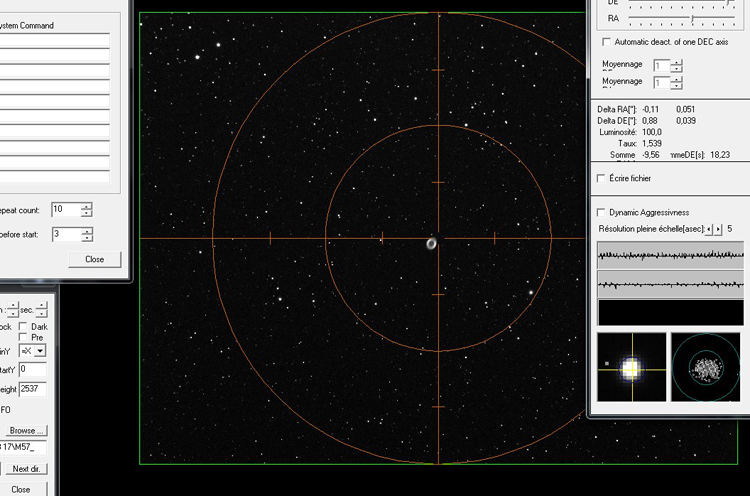The width and height of the screenshot is (750, 496).
Task: Increase the 'before start' value
Action: point(87,231)
